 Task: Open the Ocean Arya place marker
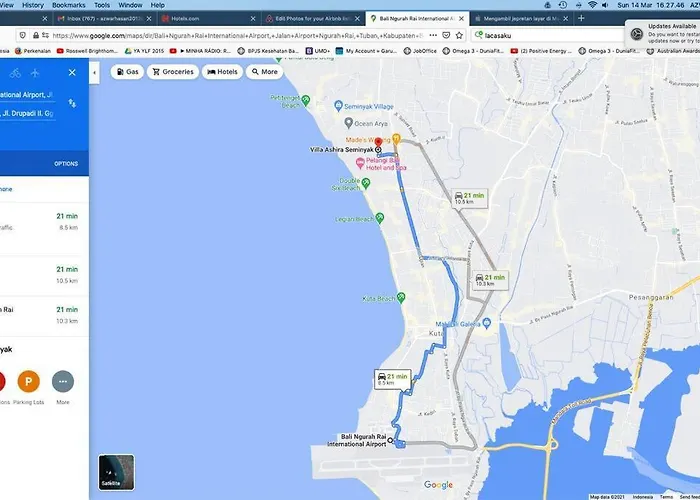tap(349, 123)
